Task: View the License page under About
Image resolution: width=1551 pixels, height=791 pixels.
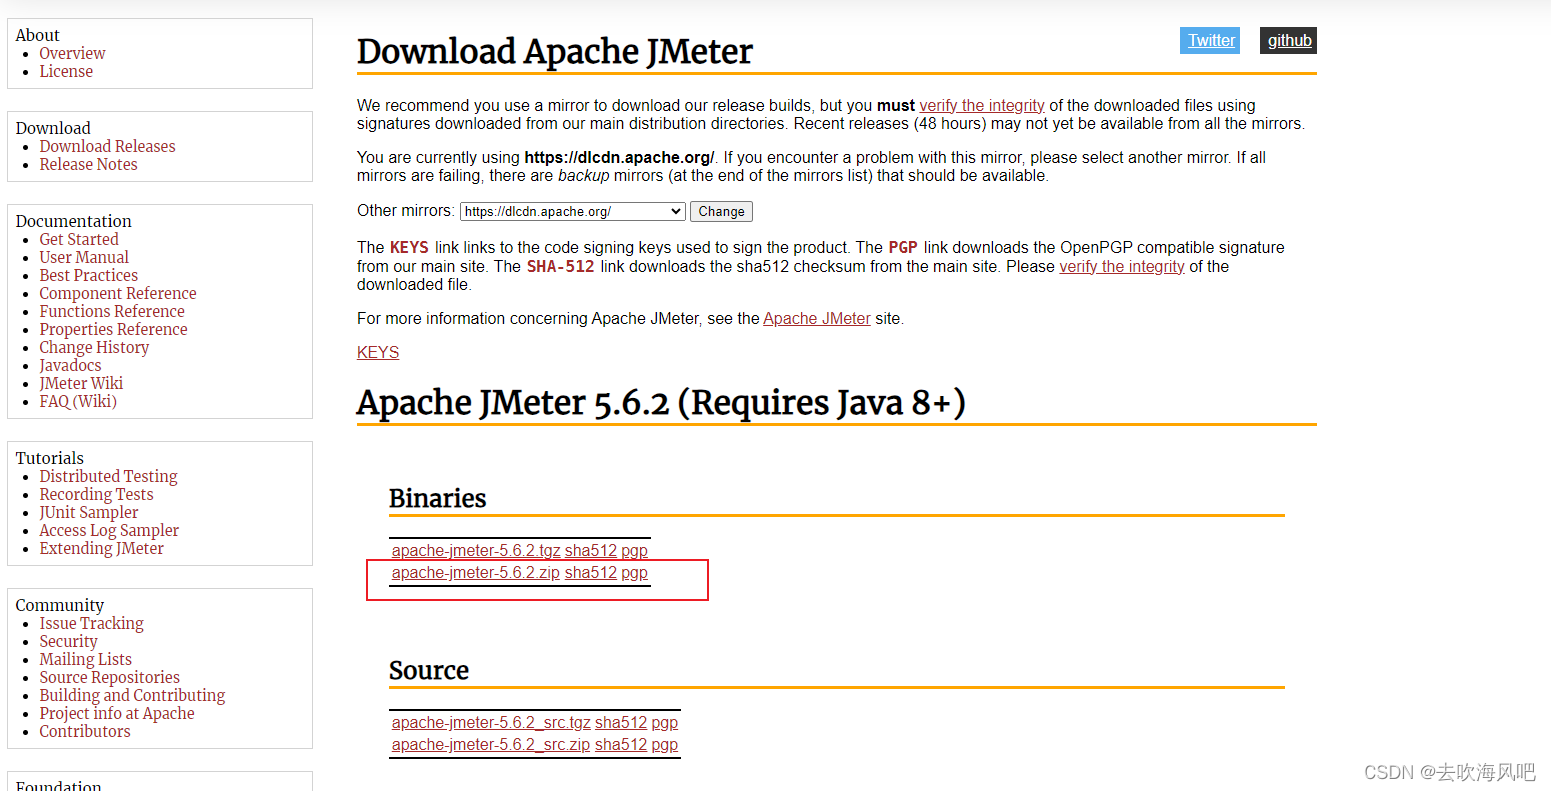Action: 66,71
